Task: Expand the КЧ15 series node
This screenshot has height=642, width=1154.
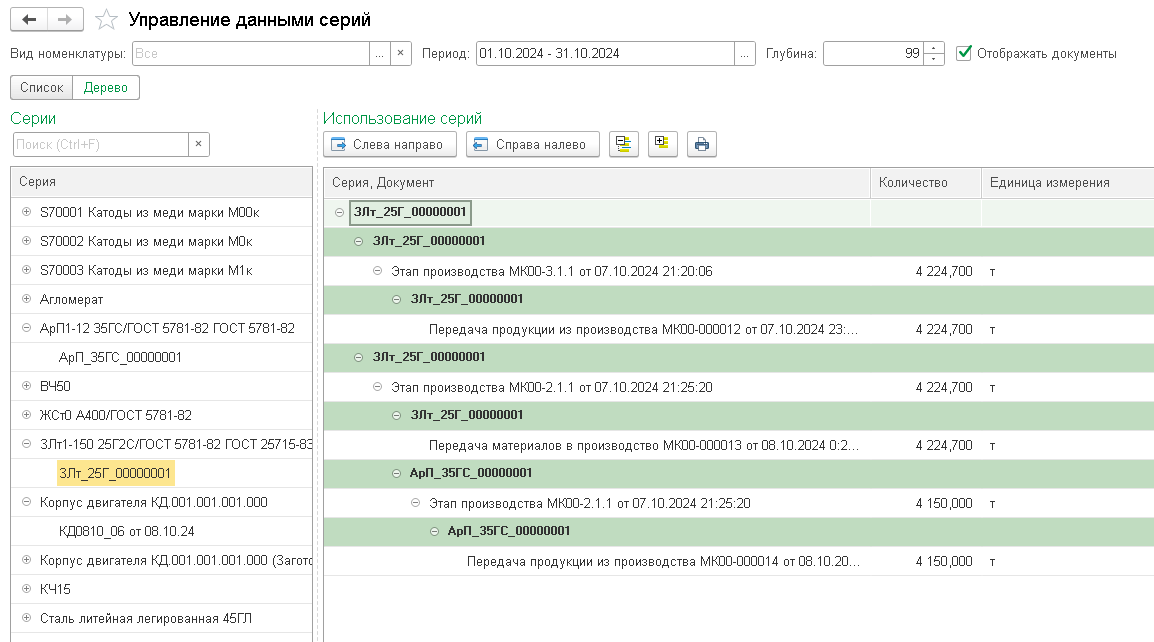Action: pyautogui.click(x=26, y=589)
